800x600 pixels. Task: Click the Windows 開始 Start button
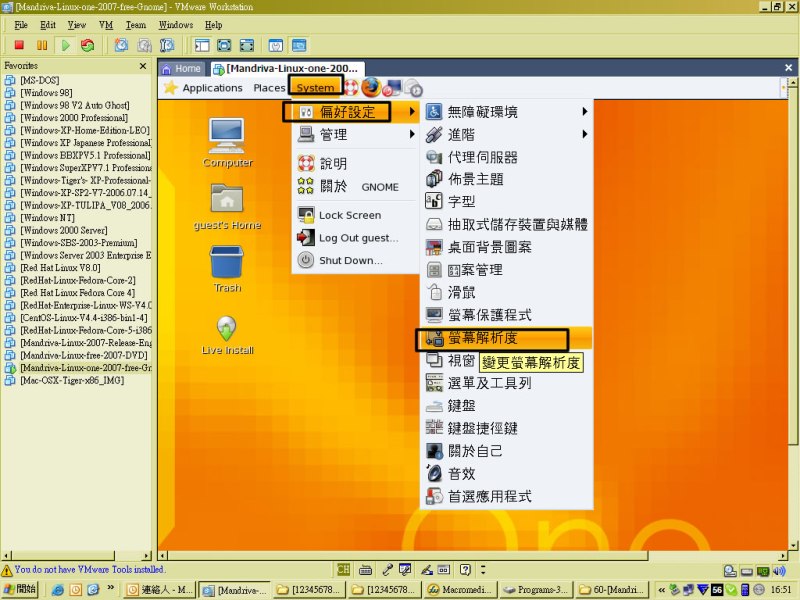pos(20,589)
